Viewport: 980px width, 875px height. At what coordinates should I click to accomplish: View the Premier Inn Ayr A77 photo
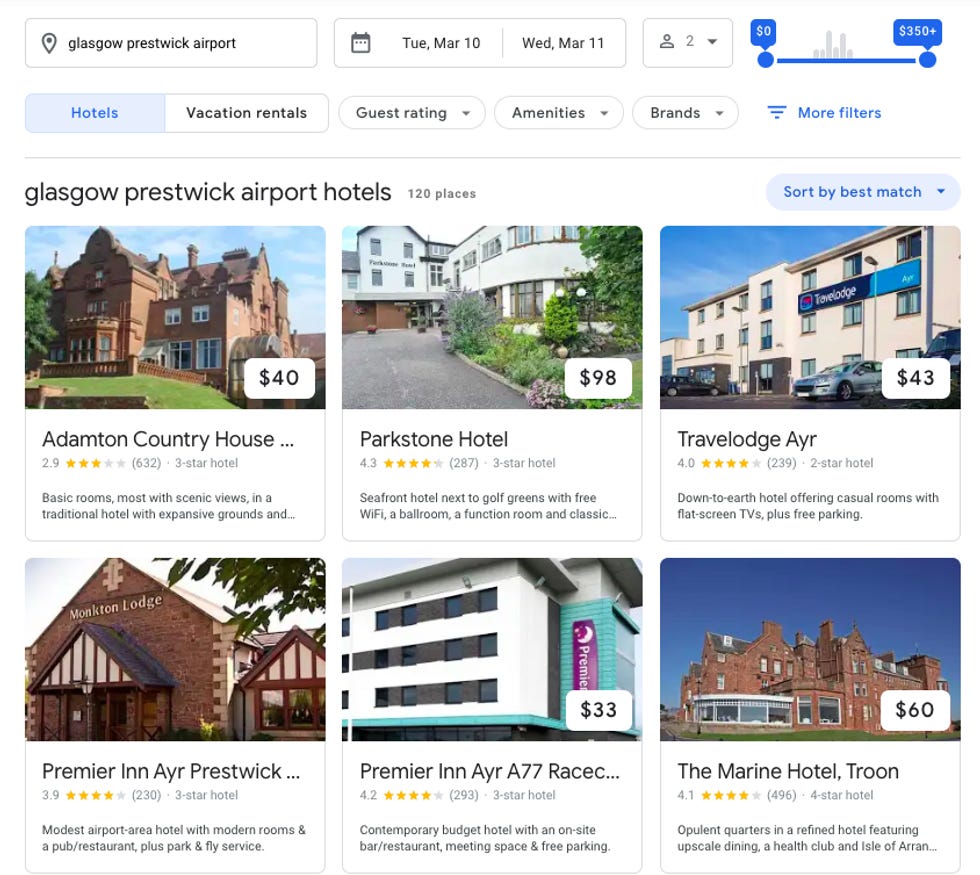coord(492,649)
